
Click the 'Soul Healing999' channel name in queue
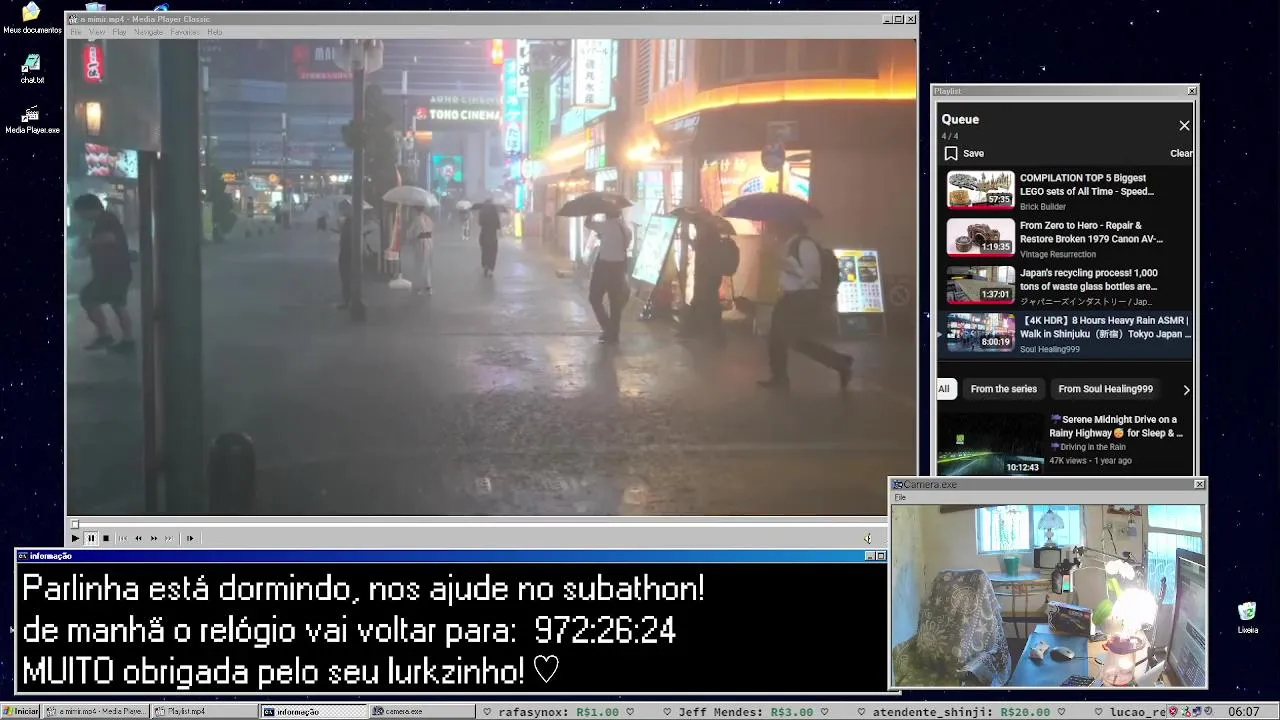point(1050,349)
